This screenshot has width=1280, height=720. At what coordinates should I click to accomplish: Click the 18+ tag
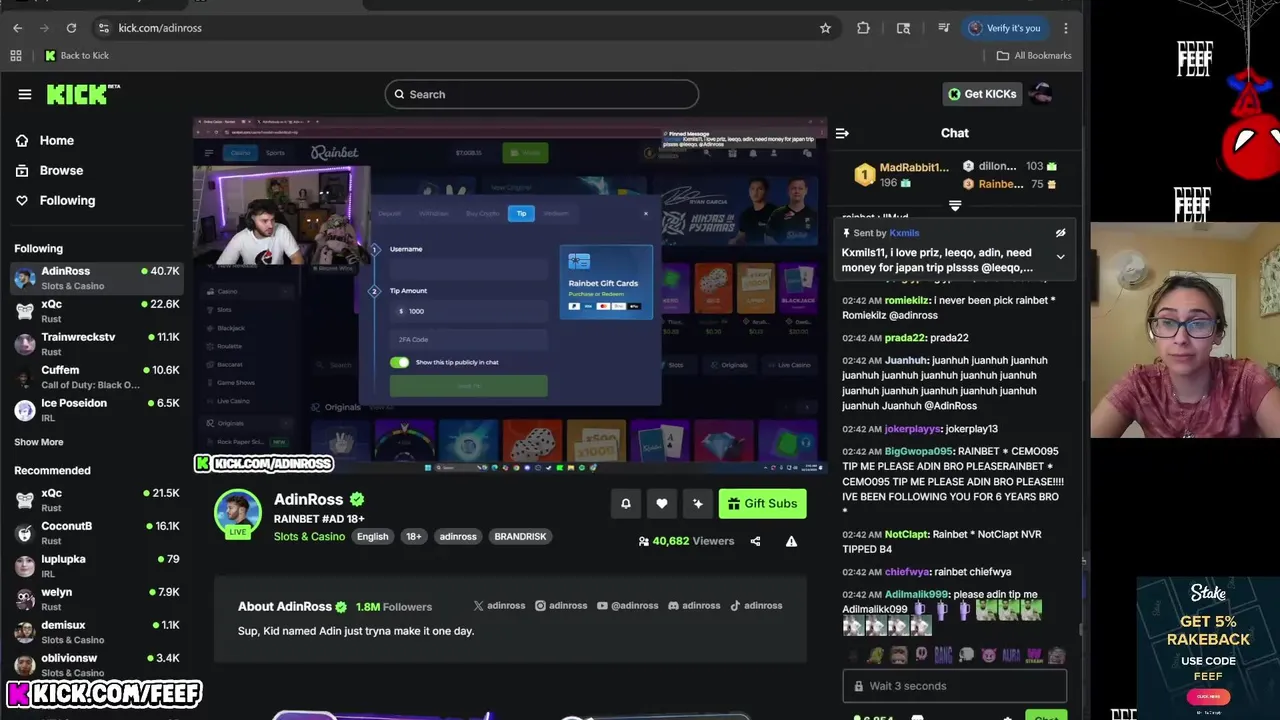click(413, 537)
